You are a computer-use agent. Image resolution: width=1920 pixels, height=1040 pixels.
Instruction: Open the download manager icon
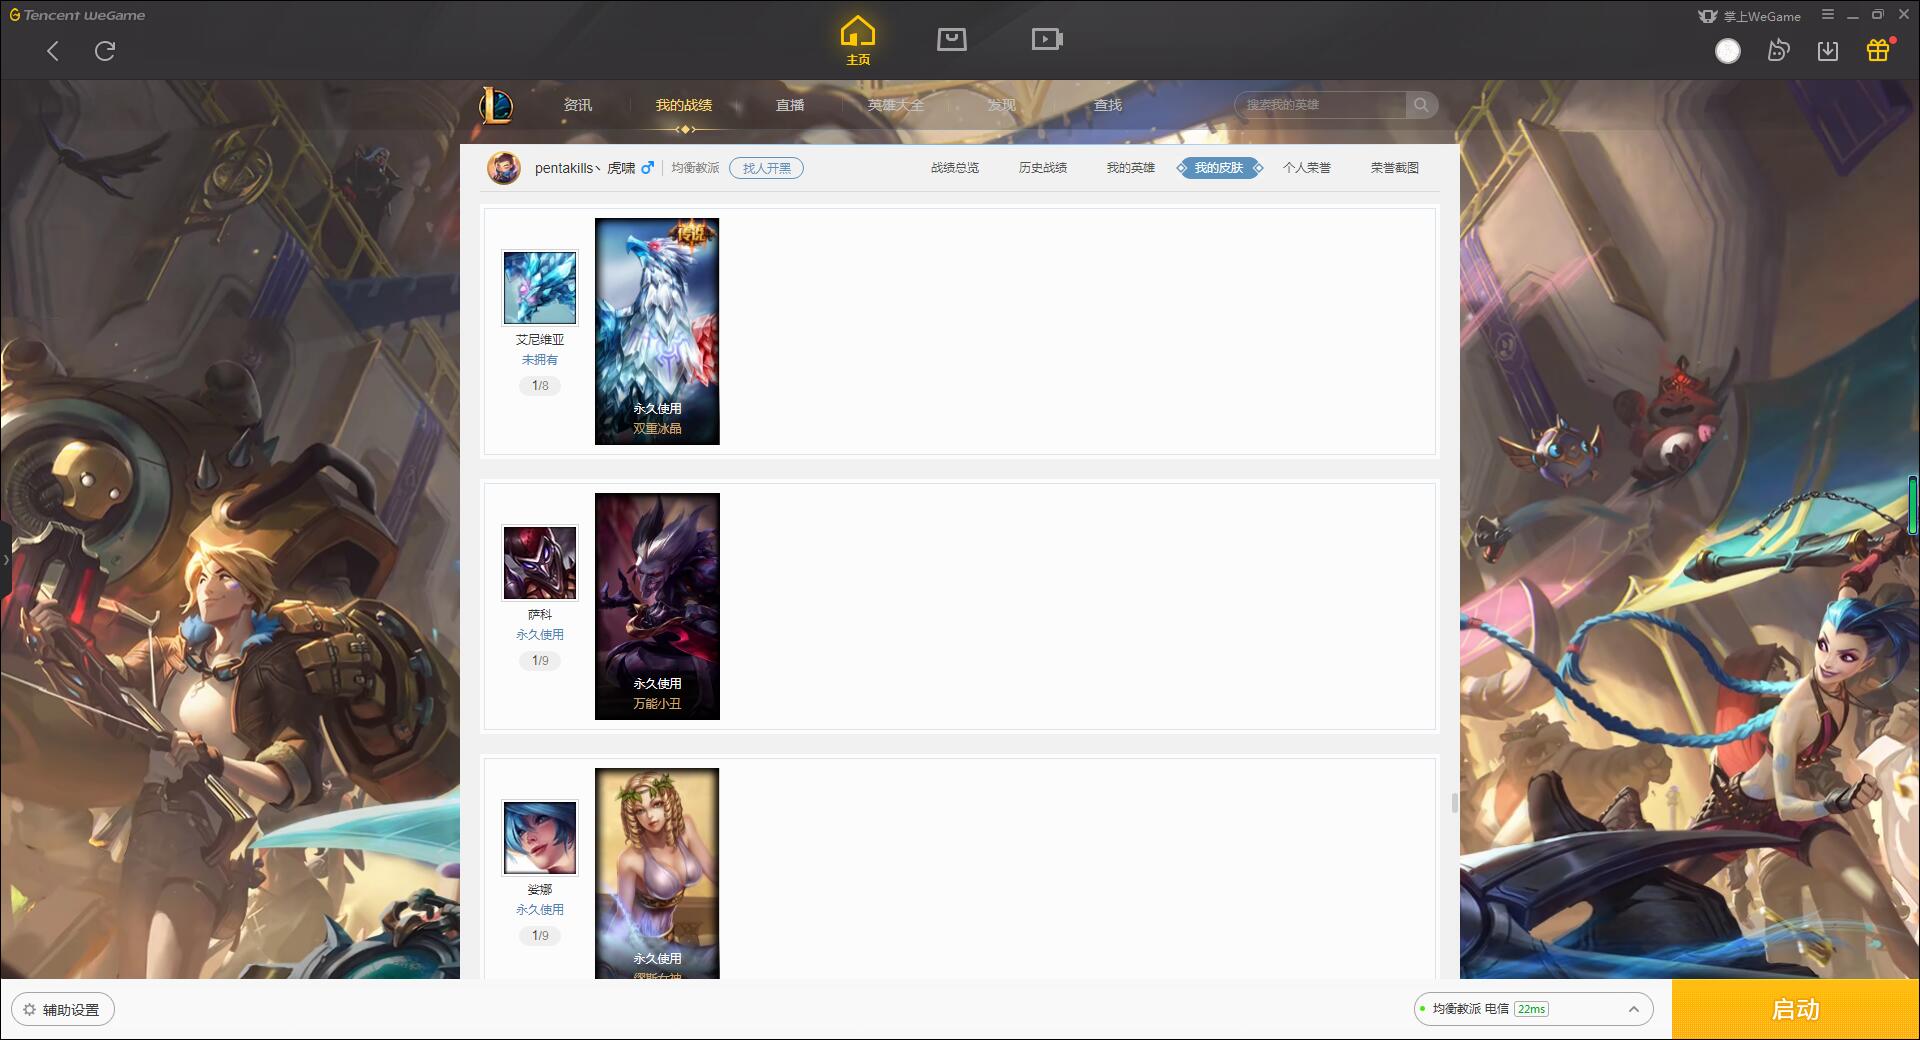click(x=1828, y=51)
